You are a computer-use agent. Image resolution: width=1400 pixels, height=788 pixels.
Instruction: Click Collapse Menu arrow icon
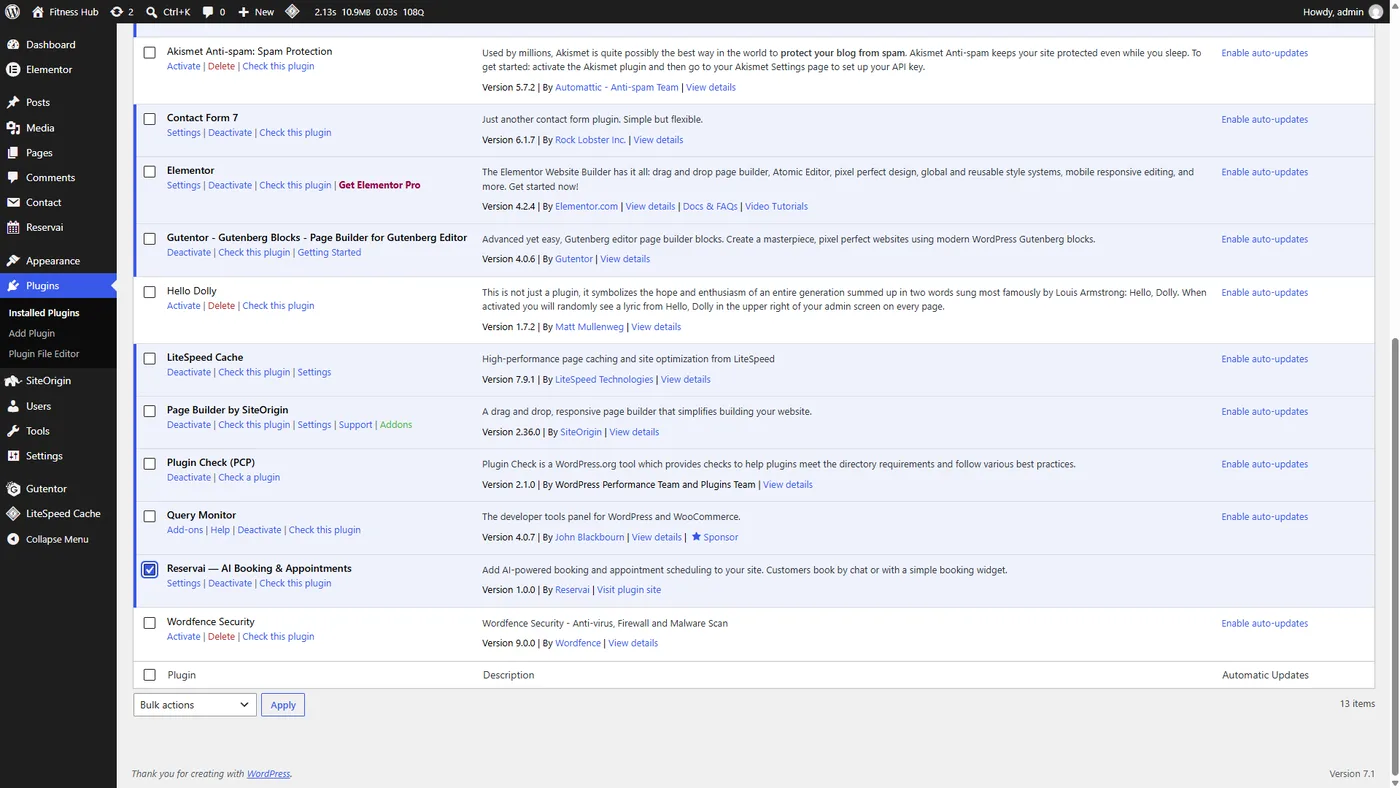tap(13, 539)
